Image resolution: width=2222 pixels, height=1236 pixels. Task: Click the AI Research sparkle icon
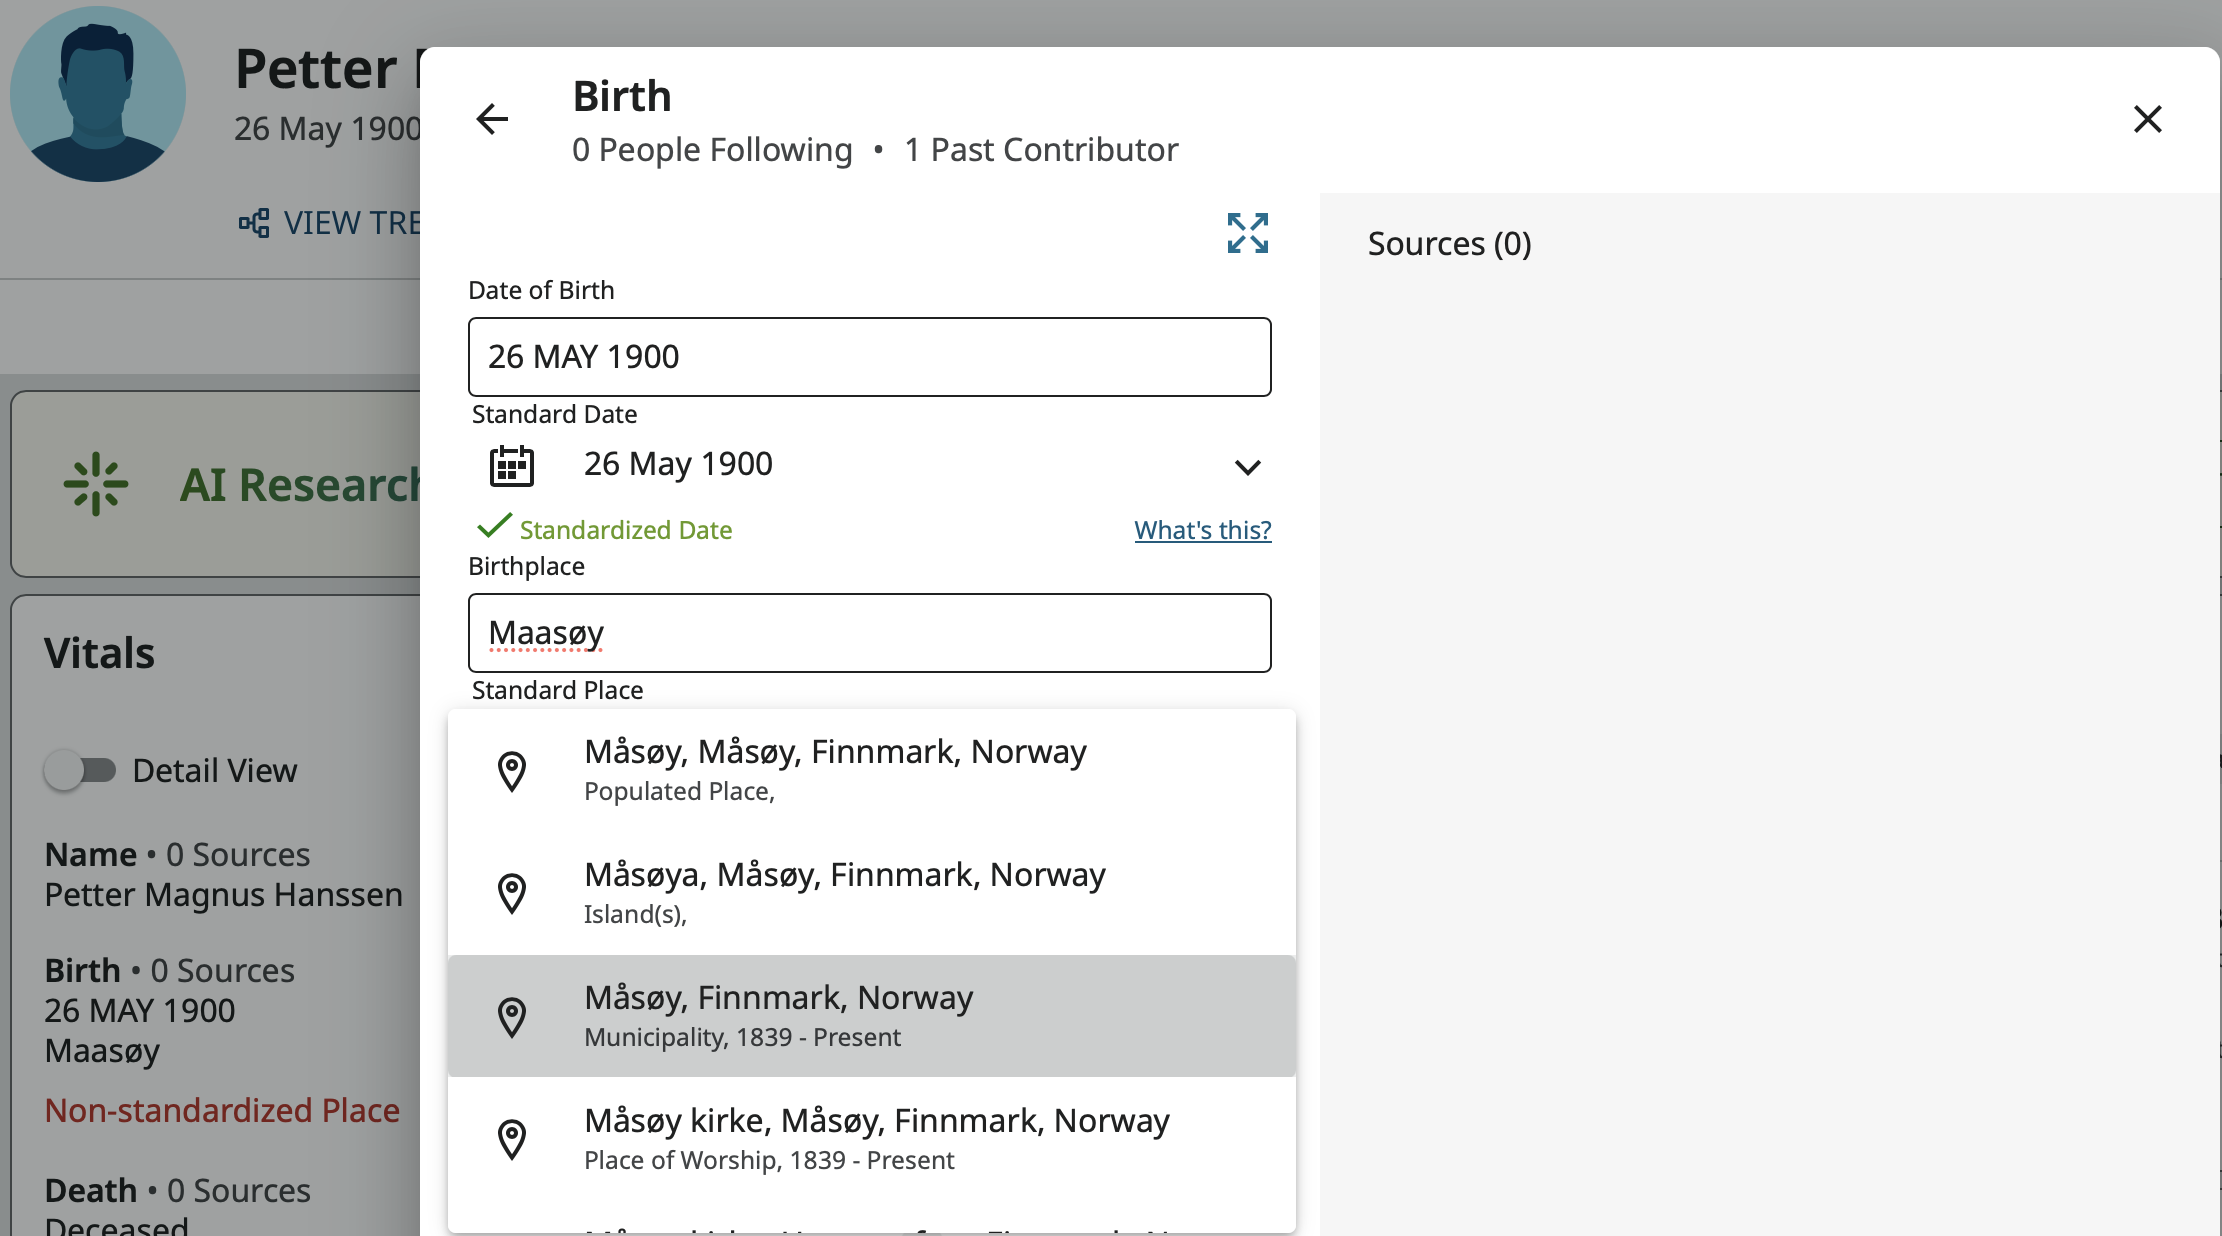(96, 484)
